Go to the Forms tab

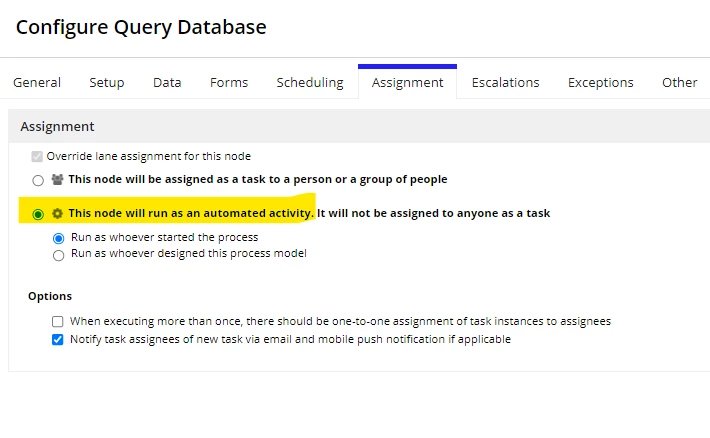click(229, 82)
